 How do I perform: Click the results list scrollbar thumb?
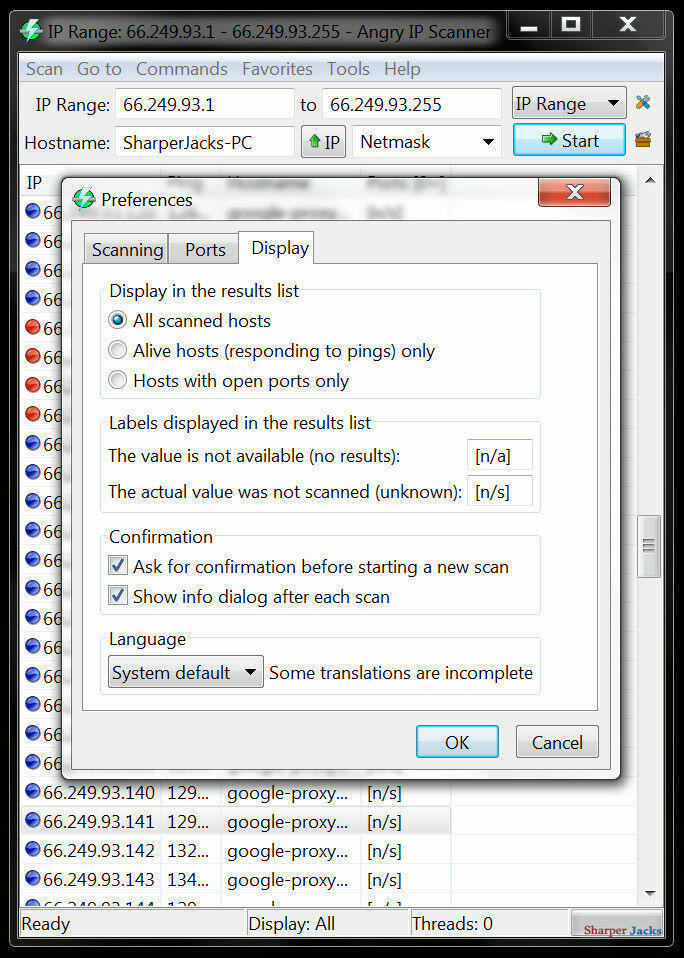click(649, 546)
